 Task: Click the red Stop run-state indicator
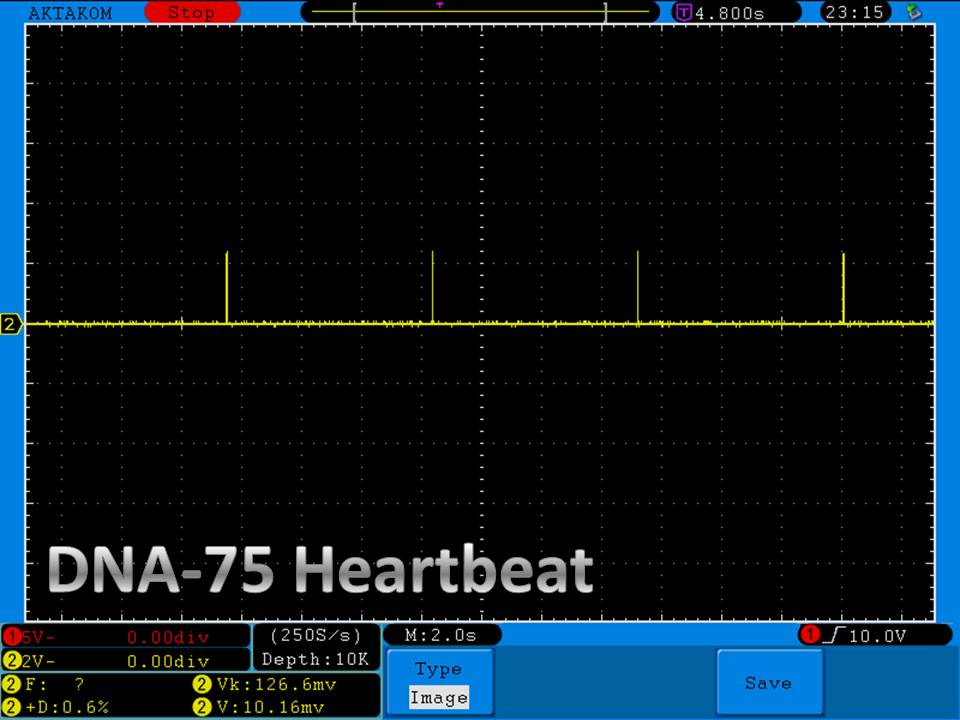coord(192,13)
